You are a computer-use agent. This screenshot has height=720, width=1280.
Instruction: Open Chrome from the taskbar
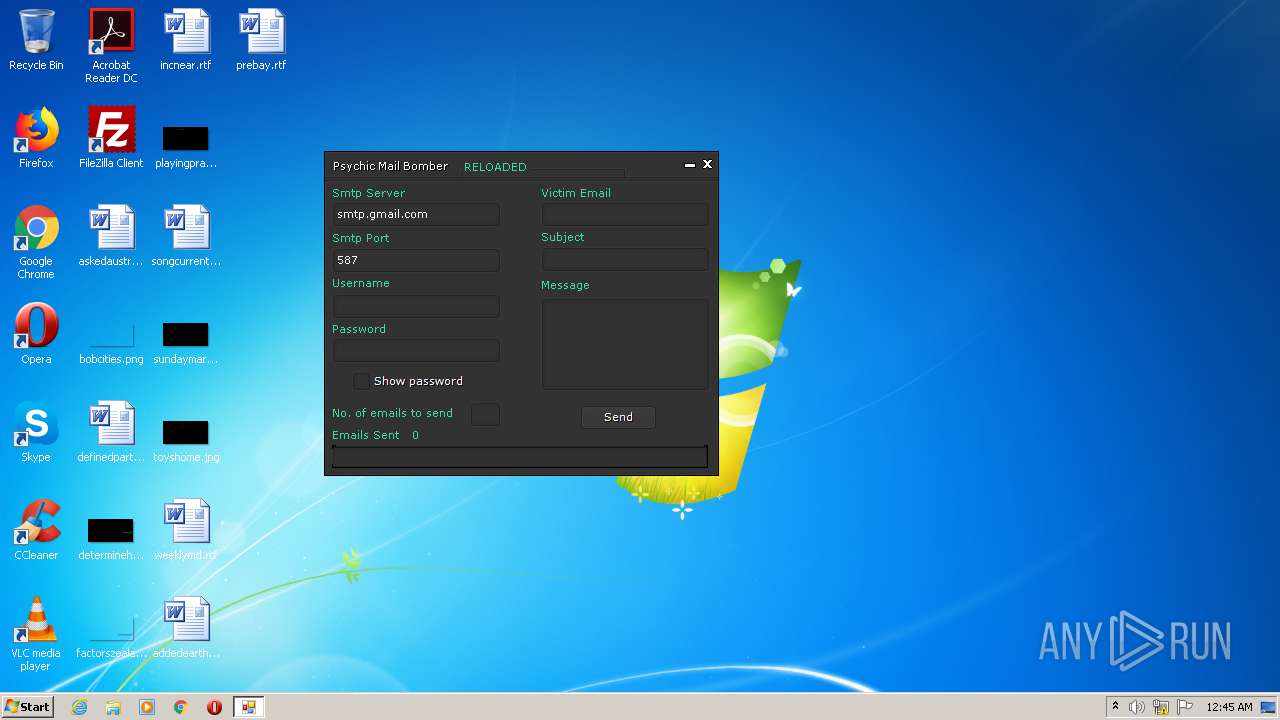pyautogui.click(x=181, y=707)
